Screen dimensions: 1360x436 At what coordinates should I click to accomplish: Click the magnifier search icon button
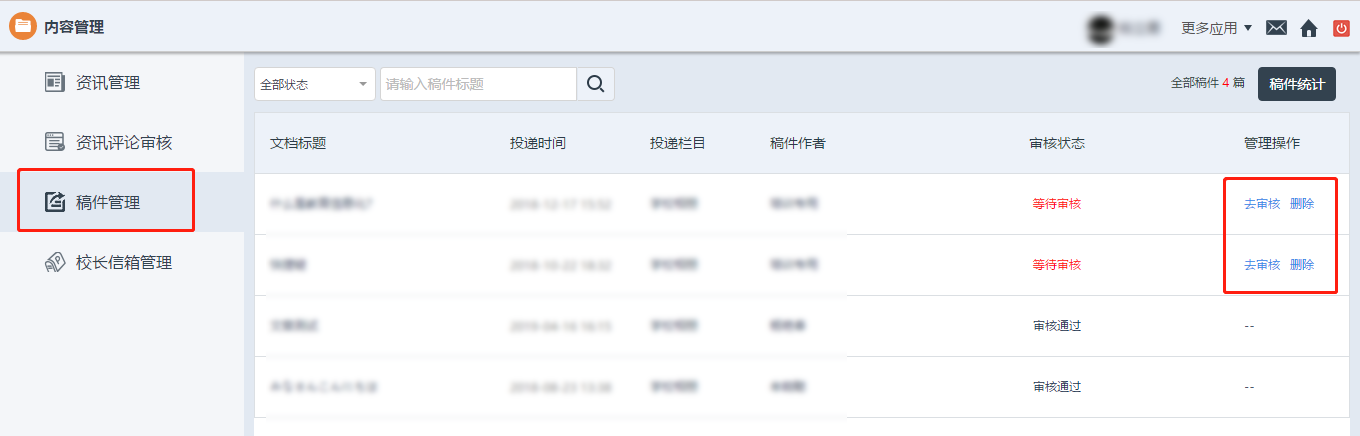pos(595,84)
